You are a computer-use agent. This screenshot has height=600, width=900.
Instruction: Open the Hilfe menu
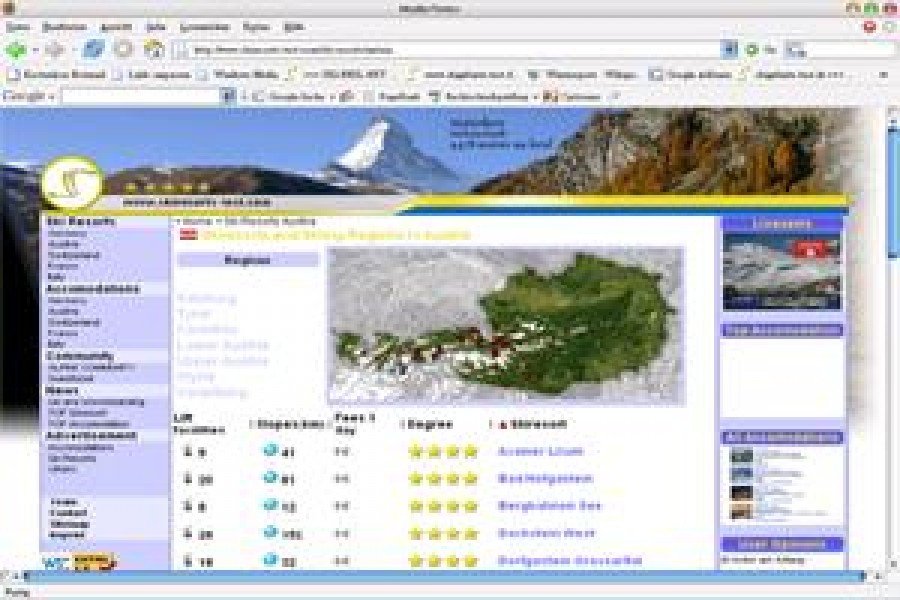click(294, 27)
